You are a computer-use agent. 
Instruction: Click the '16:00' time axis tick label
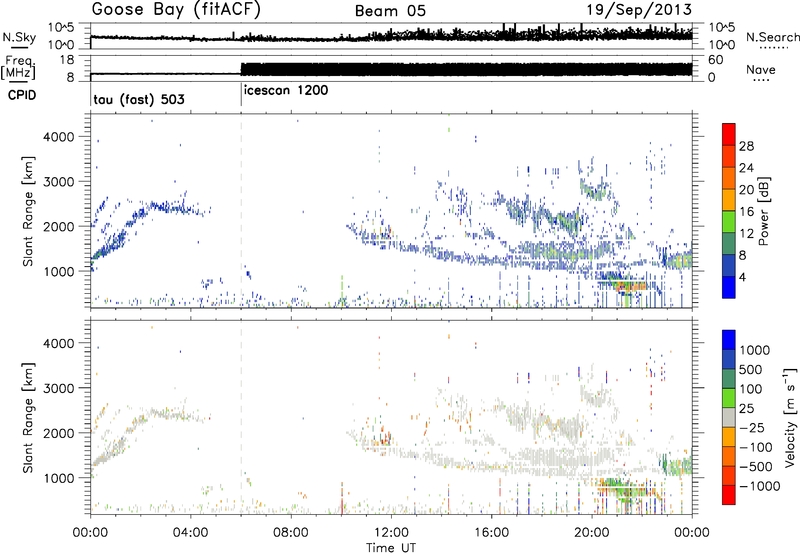point(491,533)
